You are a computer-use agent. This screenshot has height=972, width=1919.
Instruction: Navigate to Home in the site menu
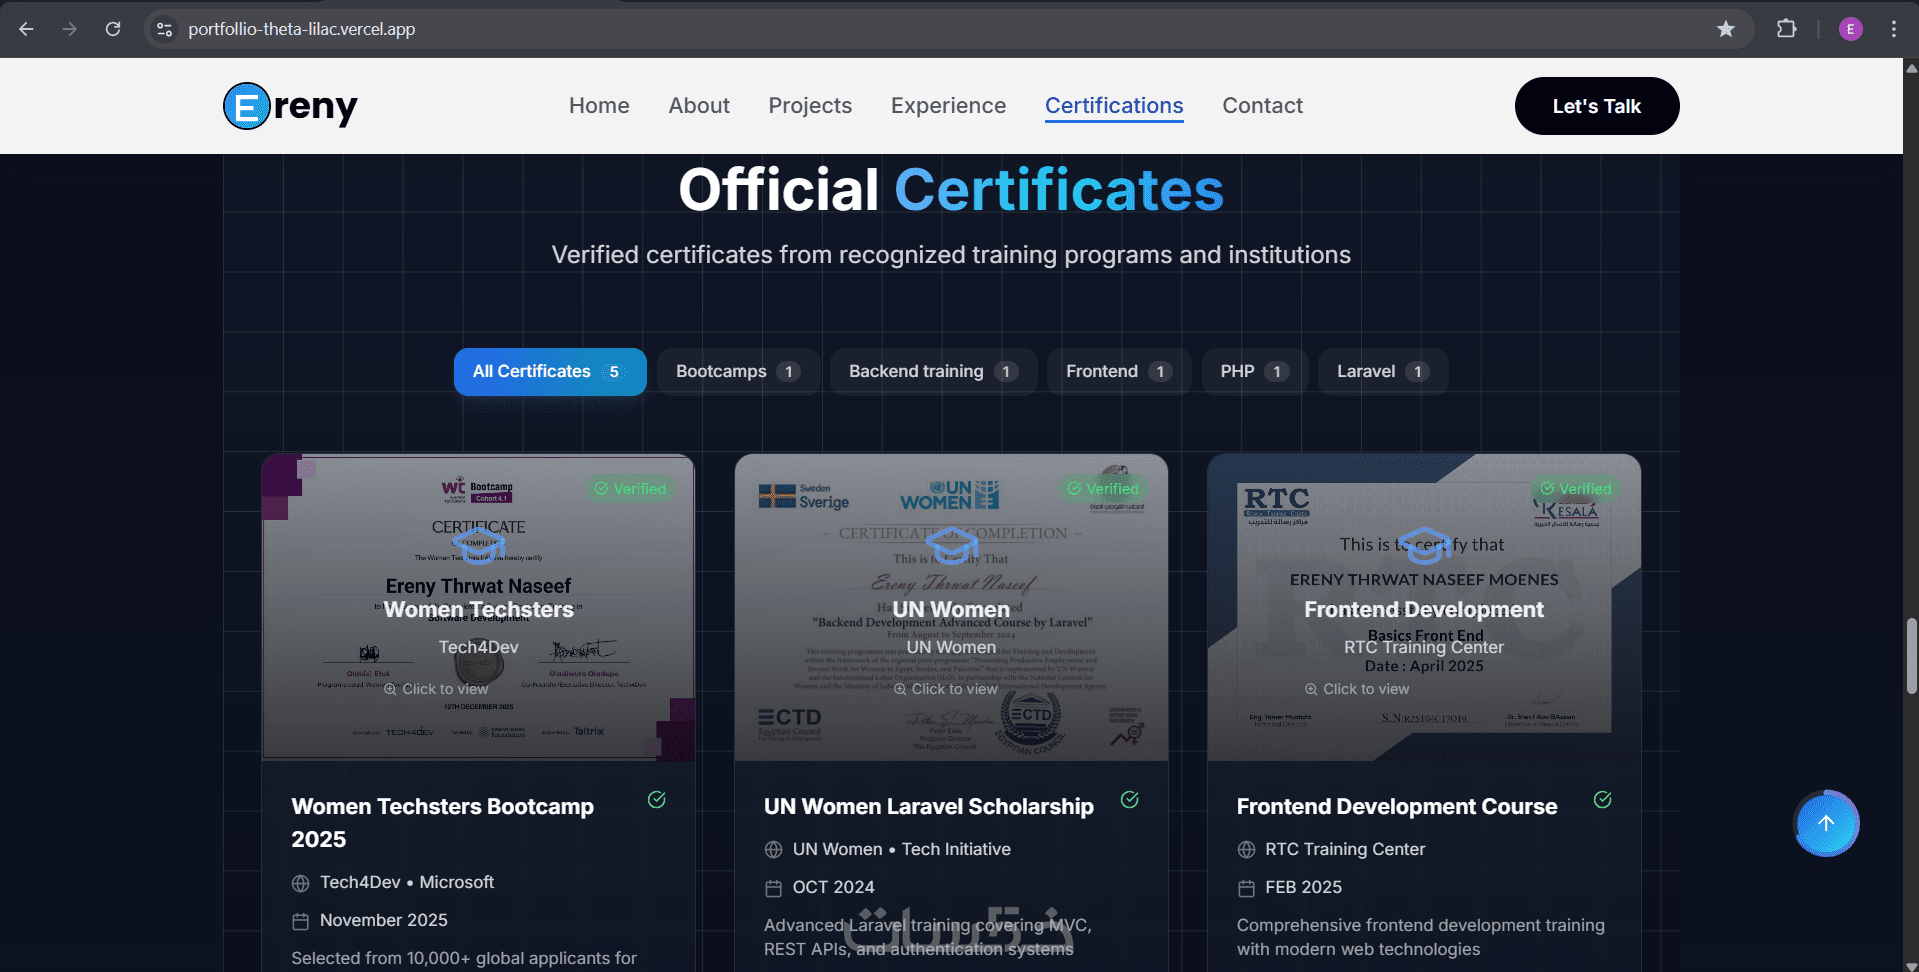(x=599, y=106)
